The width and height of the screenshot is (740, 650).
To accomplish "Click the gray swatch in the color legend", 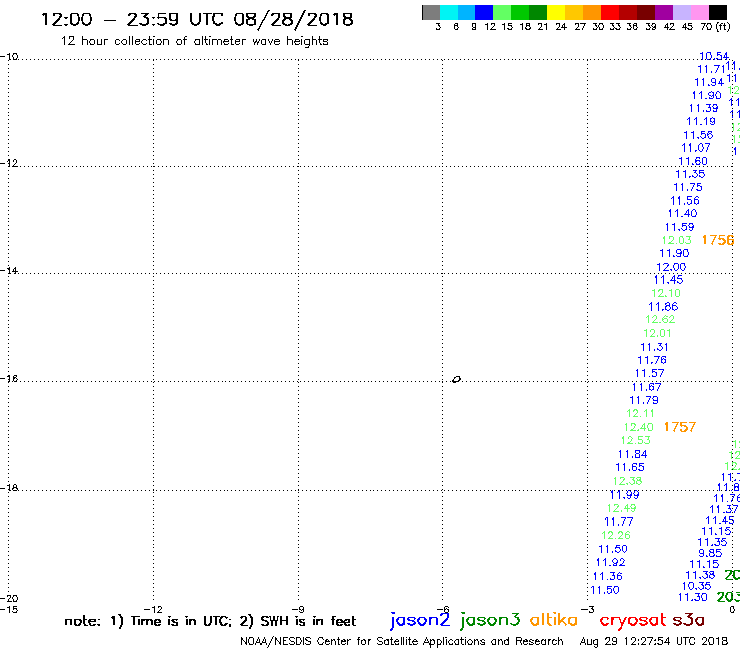I will pyautogui.click(x=431, y=12).
